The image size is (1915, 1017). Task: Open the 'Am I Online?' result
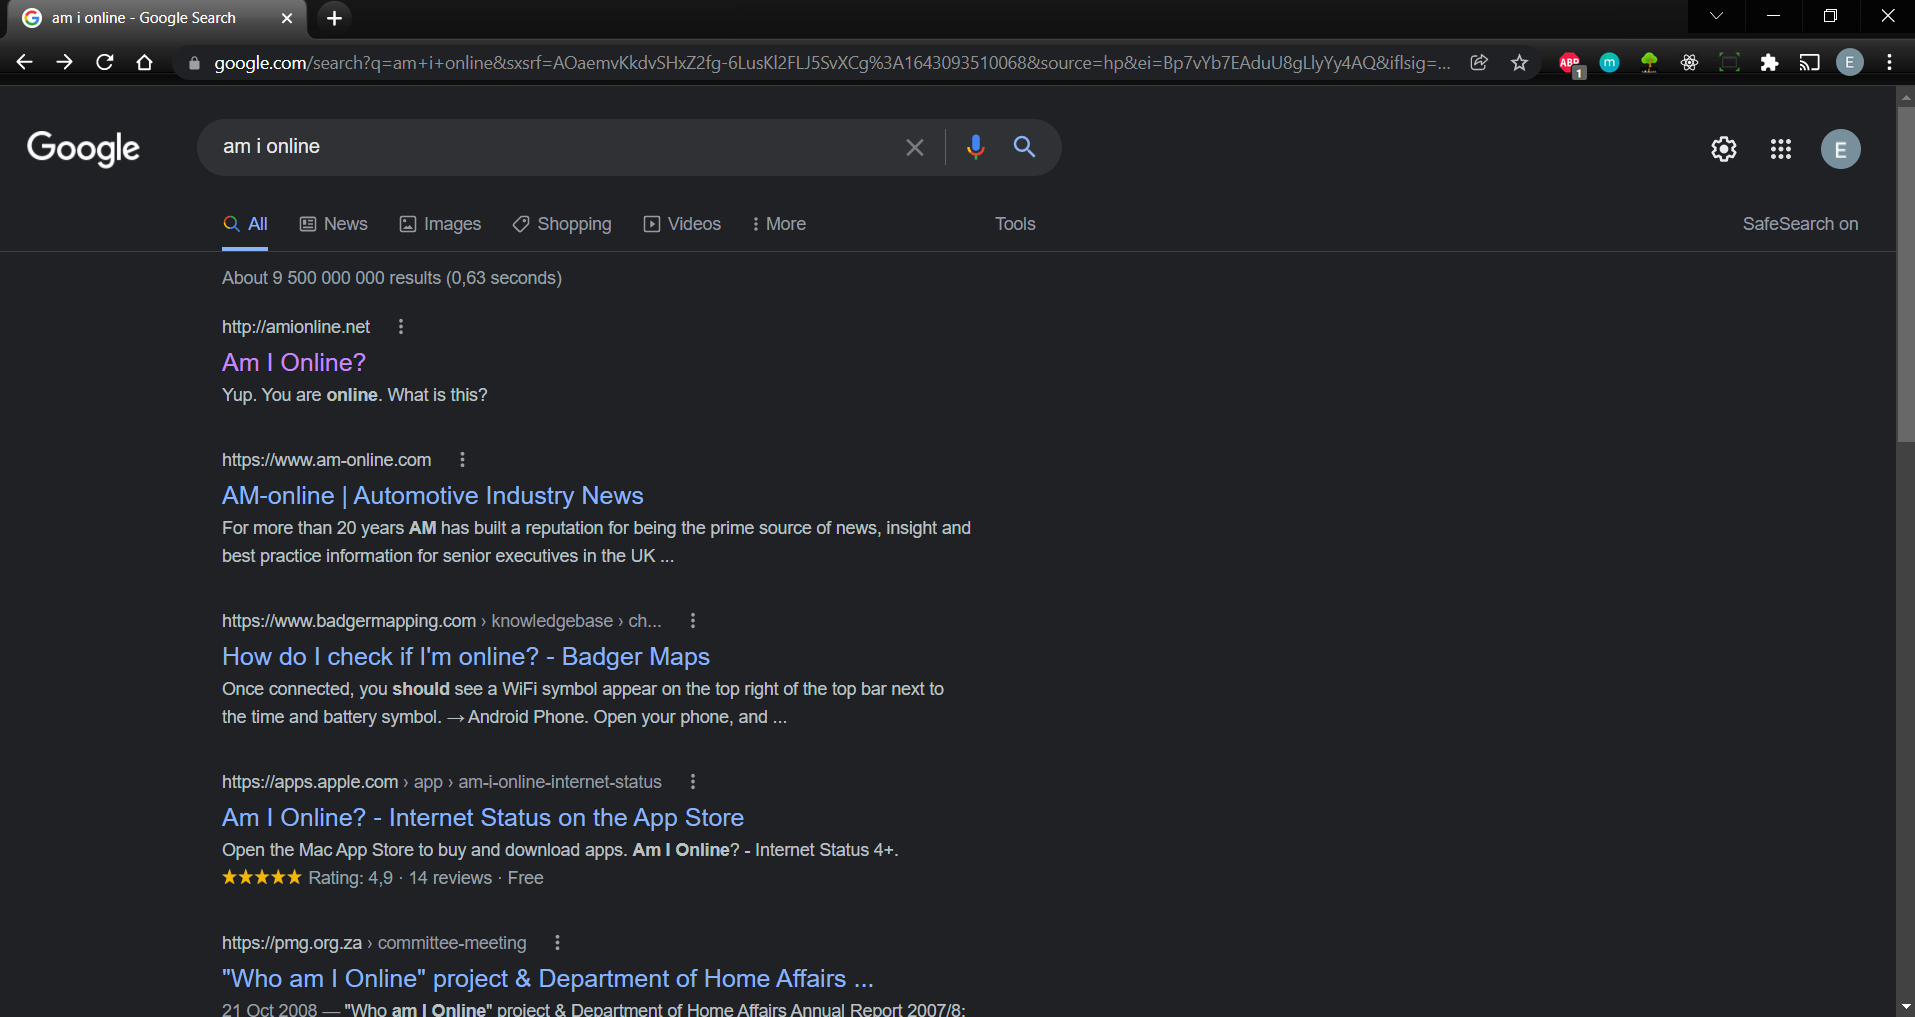[x=294, y=362]
